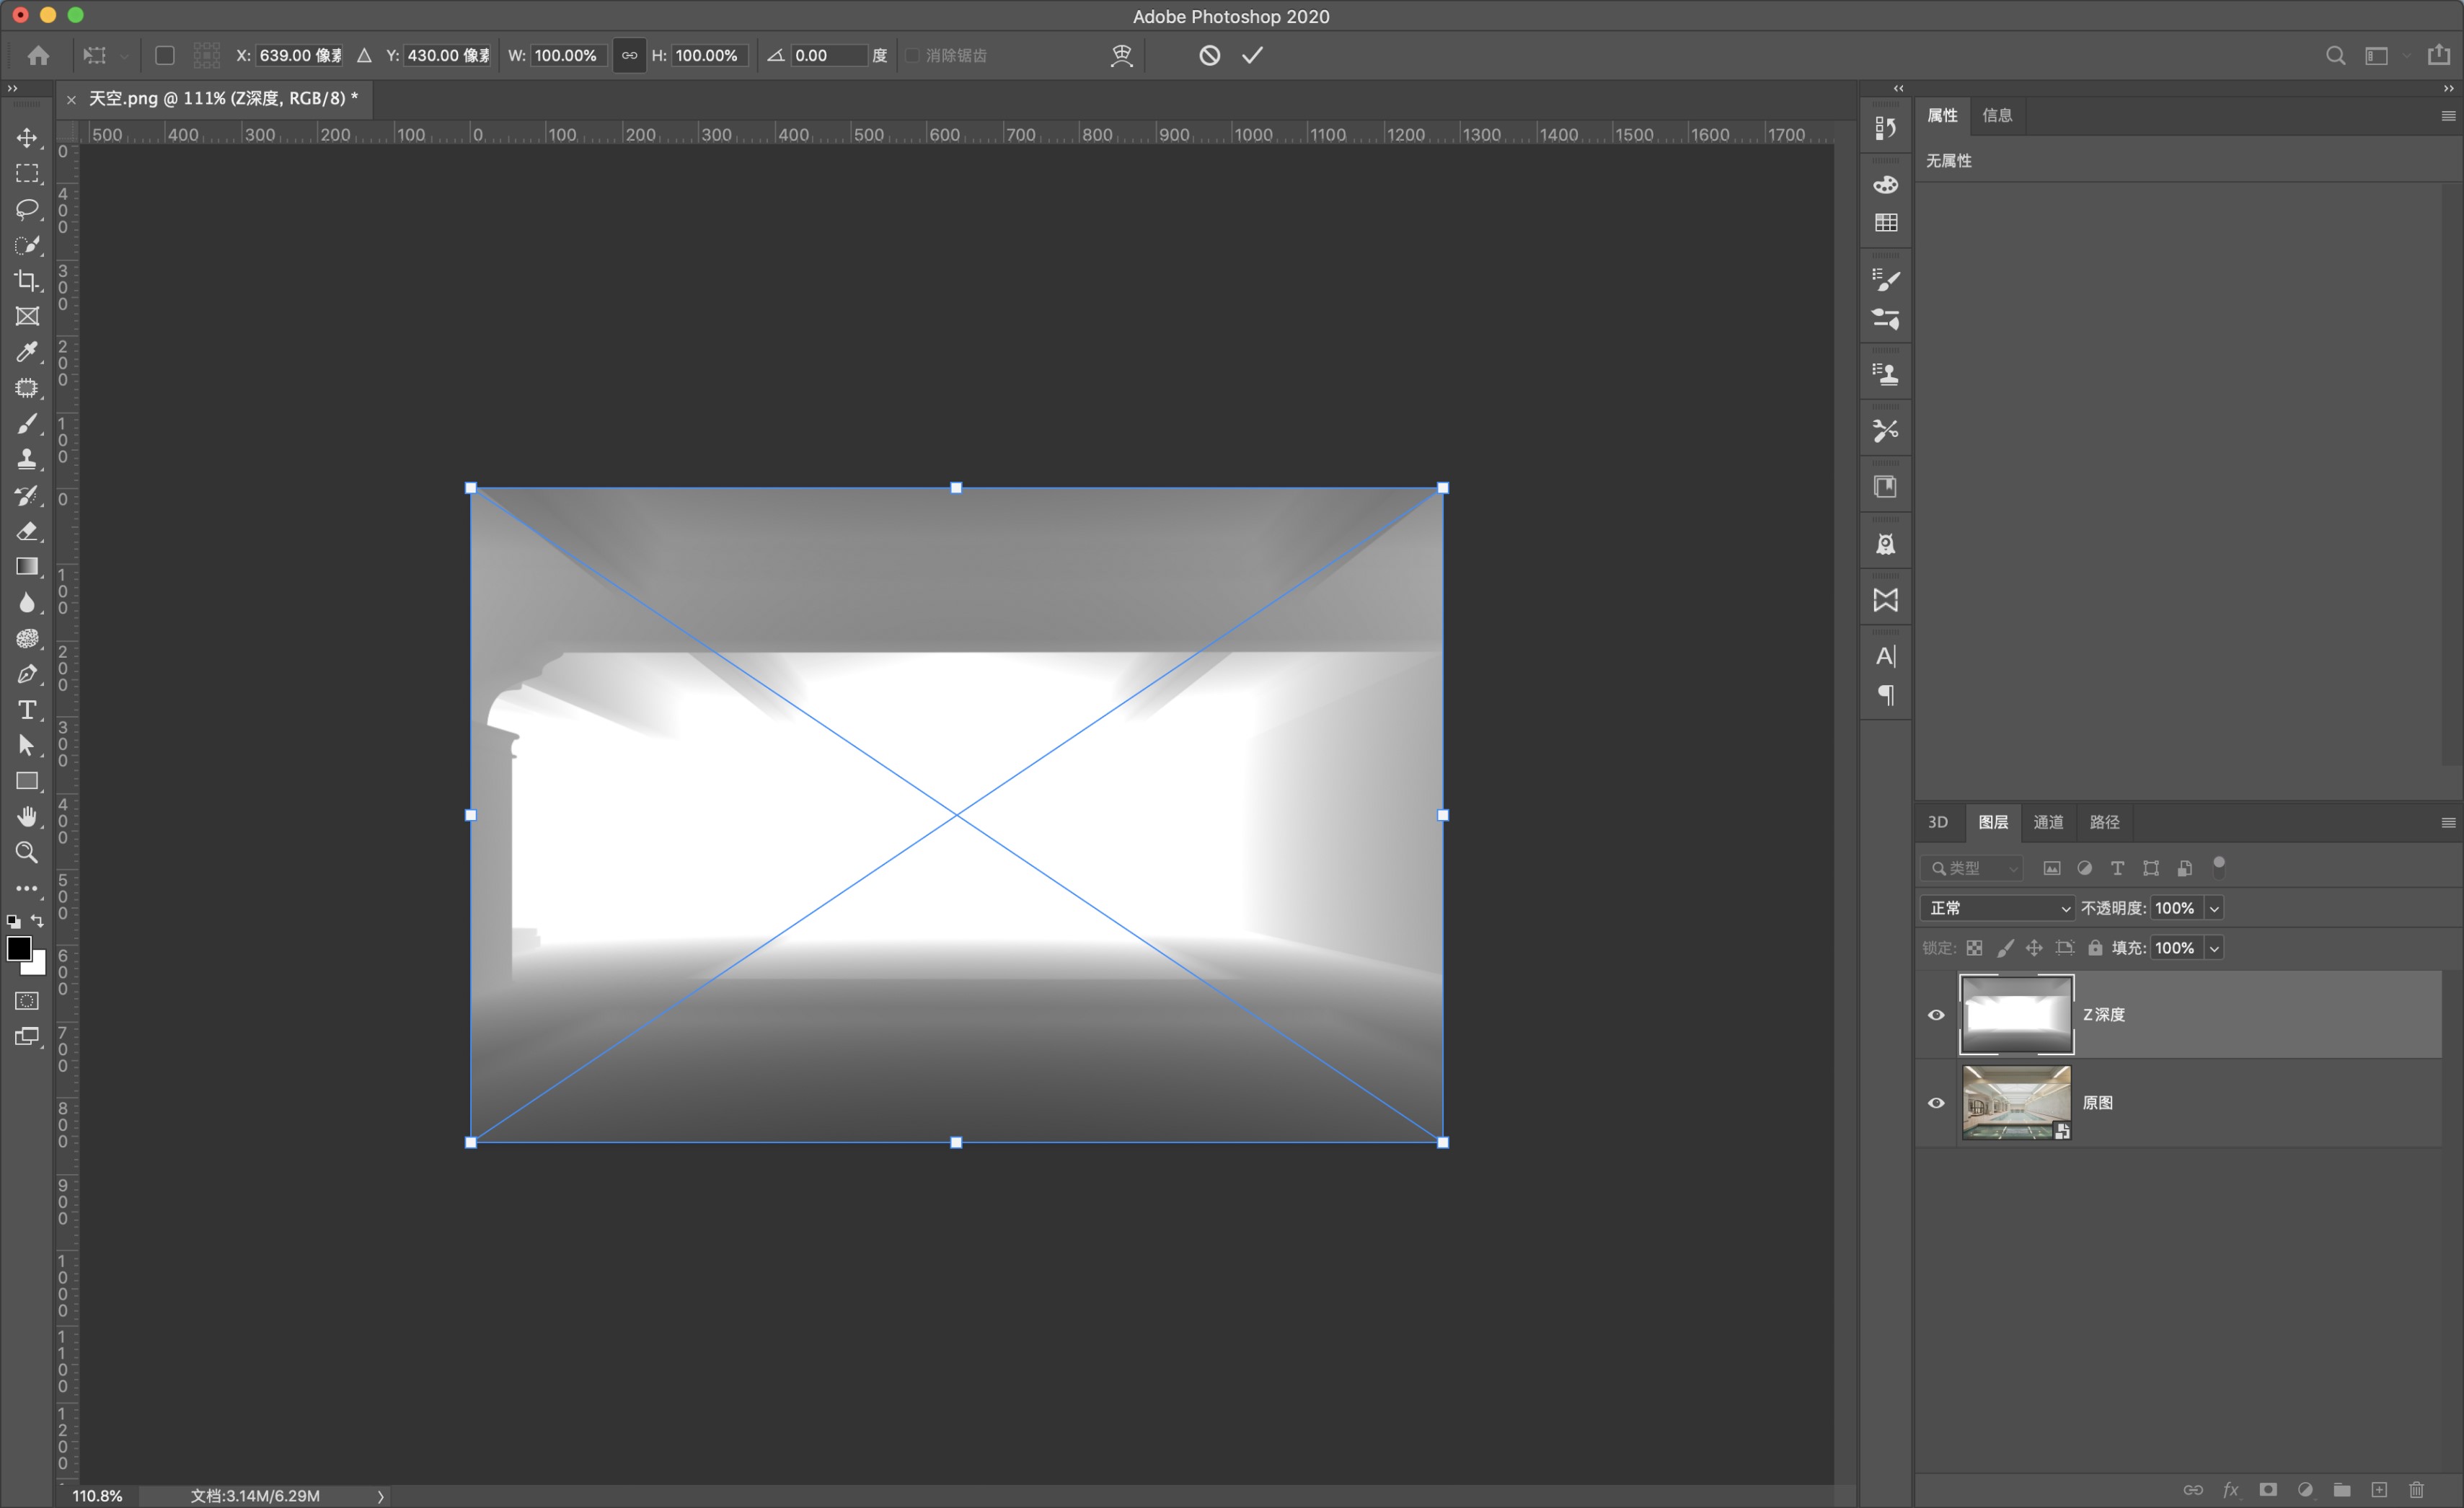Click the 路径 panel tab
The width and height of the screenshot is (2464, 1508).
[2104, 822]
